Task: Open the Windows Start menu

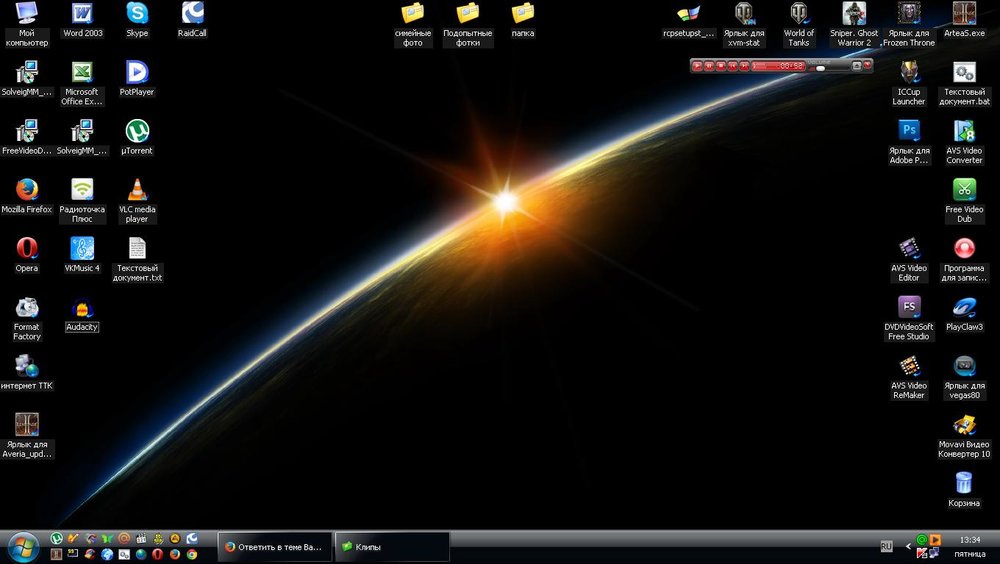Action: (x=22, y=546)
